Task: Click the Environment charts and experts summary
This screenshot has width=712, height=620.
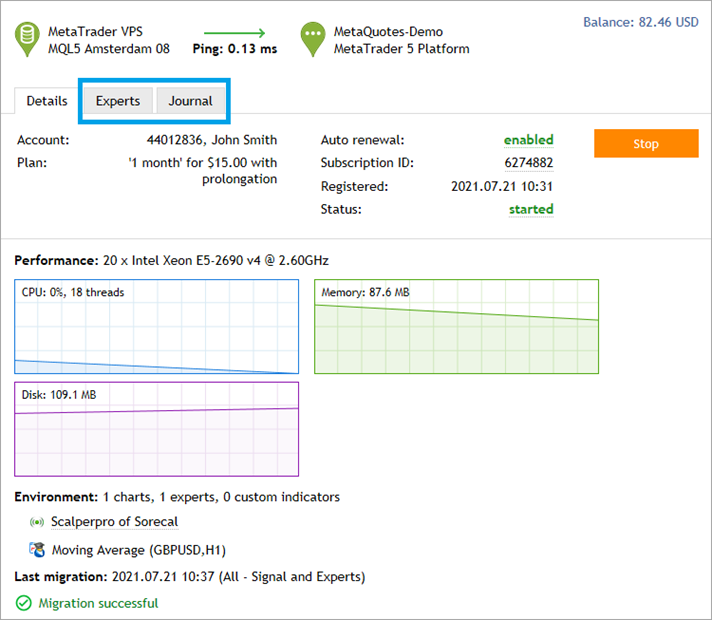Action: (x=177, y=497)
